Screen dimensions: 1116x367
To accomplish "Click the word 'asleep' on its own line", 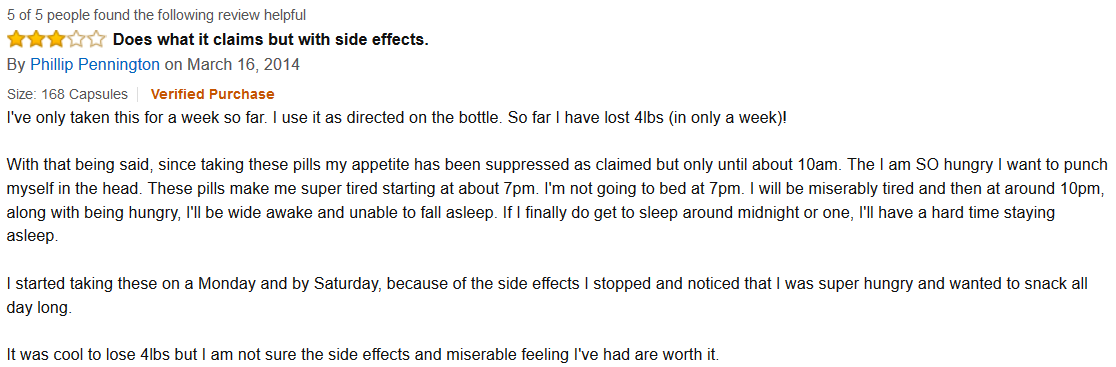I will pyautogui.click(x=30, y=237).
